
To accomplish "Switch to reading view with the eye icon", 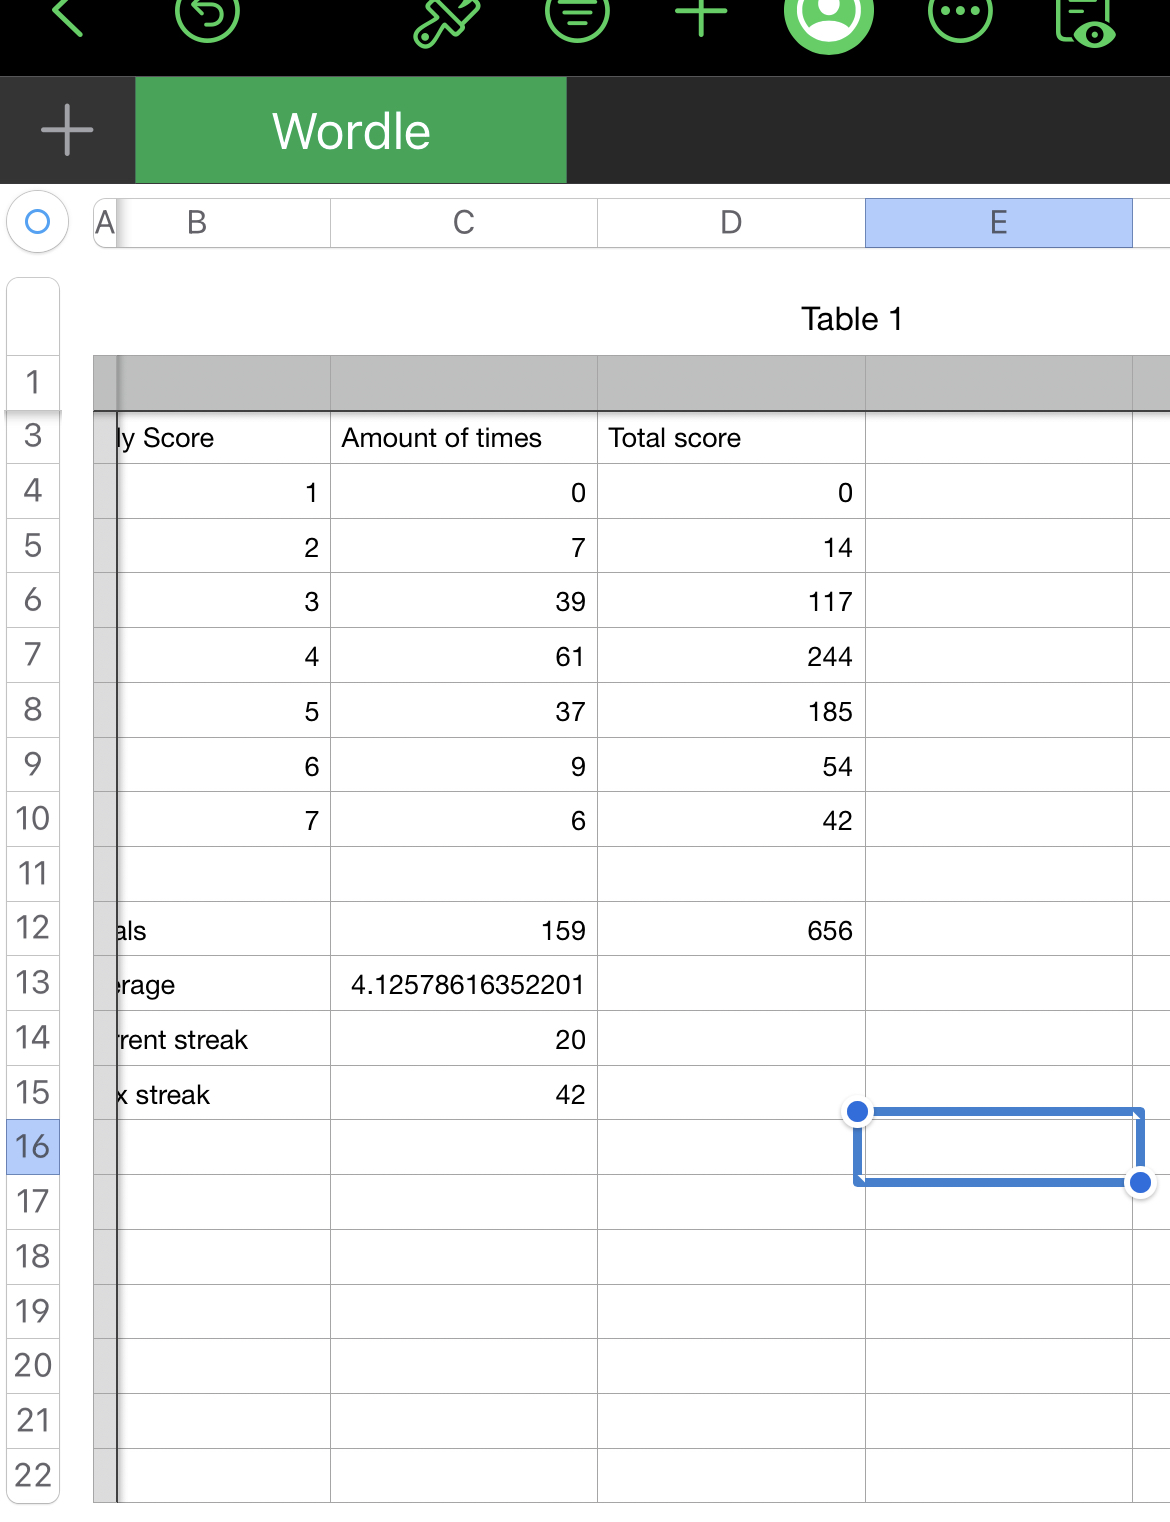I will click(x=1085, y=20).
